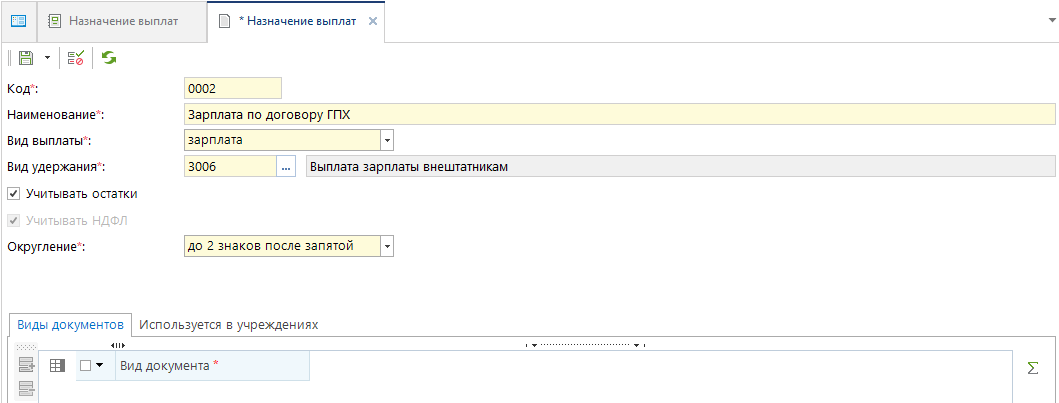Switch to the "Используется в учреждениях" tab
The width and height of the screenshot is (1059, 403).
coord(229,325)
